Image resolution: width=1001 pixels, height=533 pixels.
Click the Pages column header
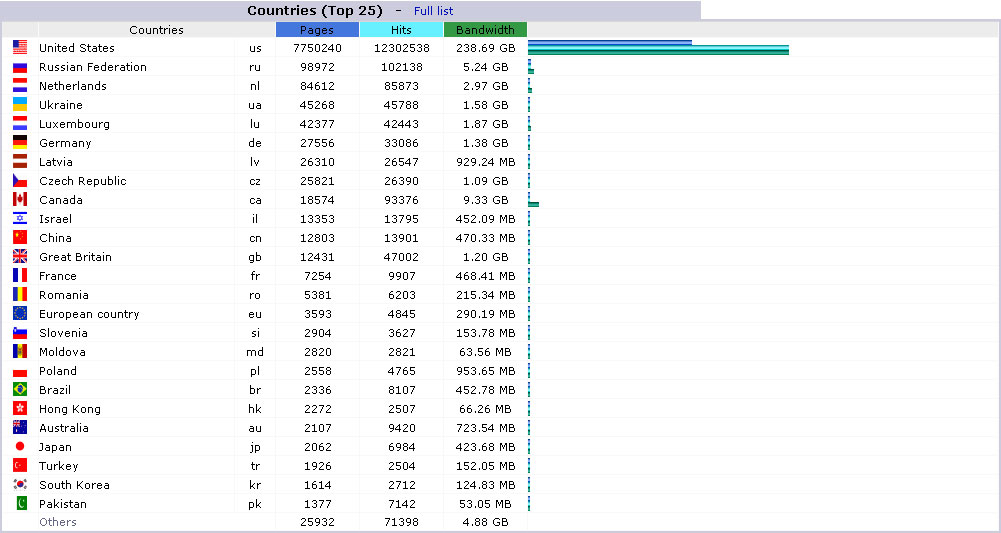(x=317, y=30)
